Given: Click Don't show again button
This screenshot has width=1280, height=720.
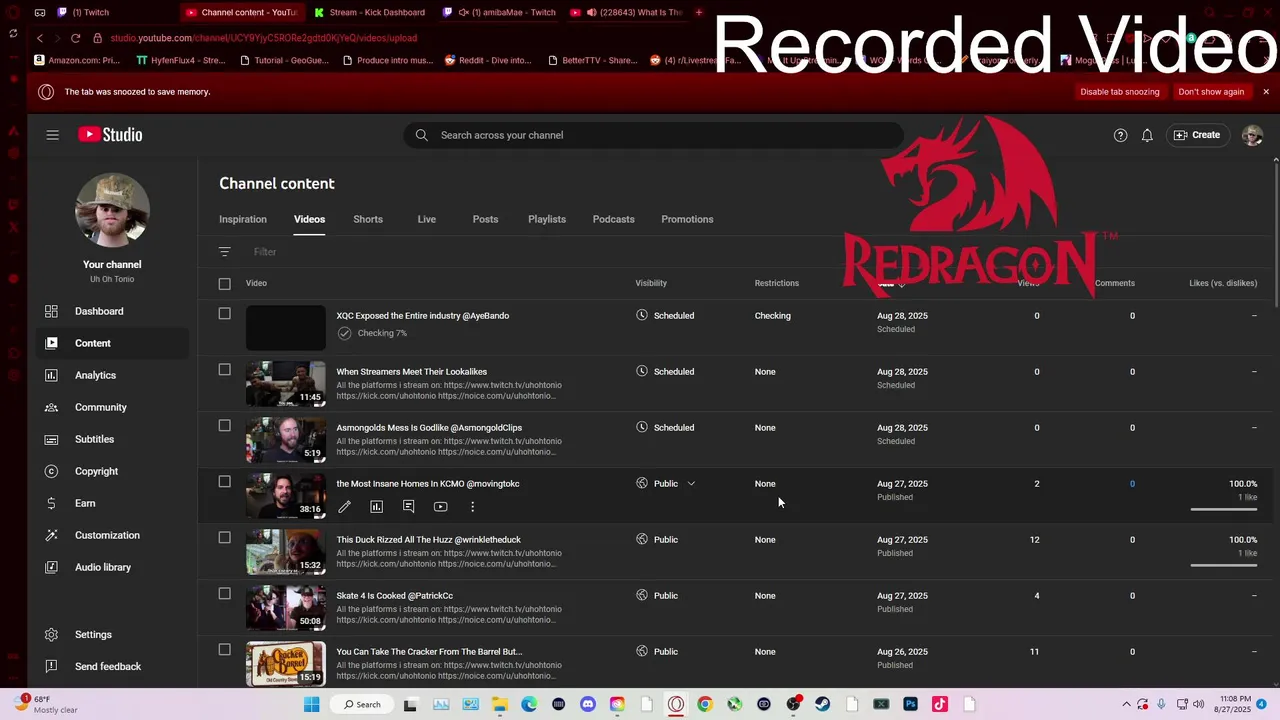Looking at the screenshot, I should click(x=1211, y=92).
